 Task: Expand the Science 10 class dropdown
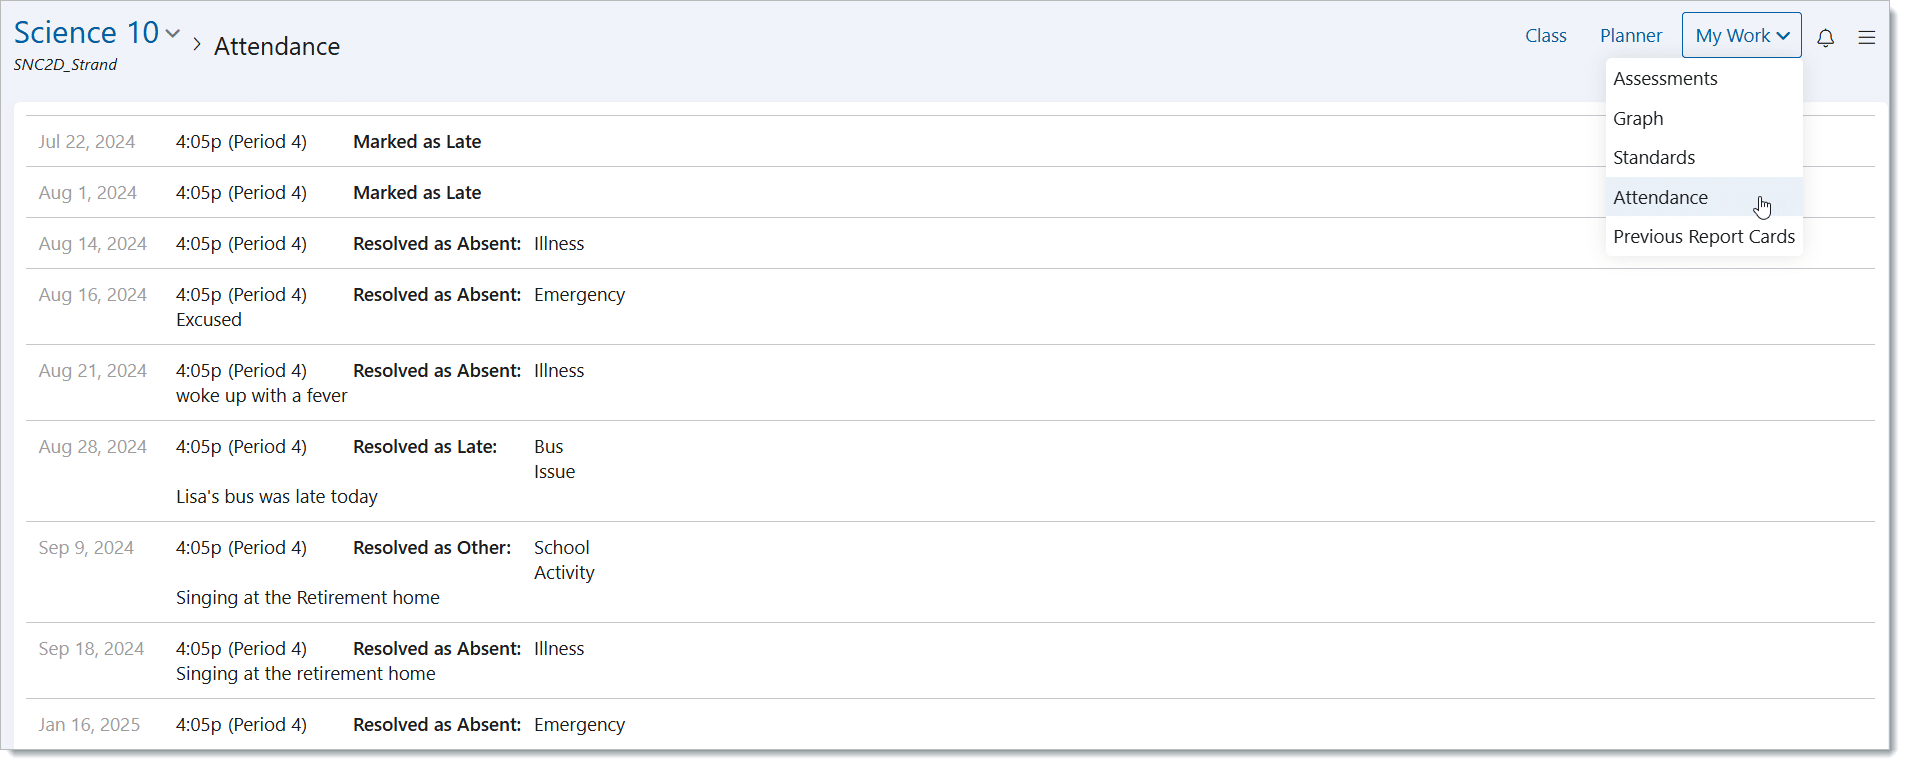coord(173,34)
